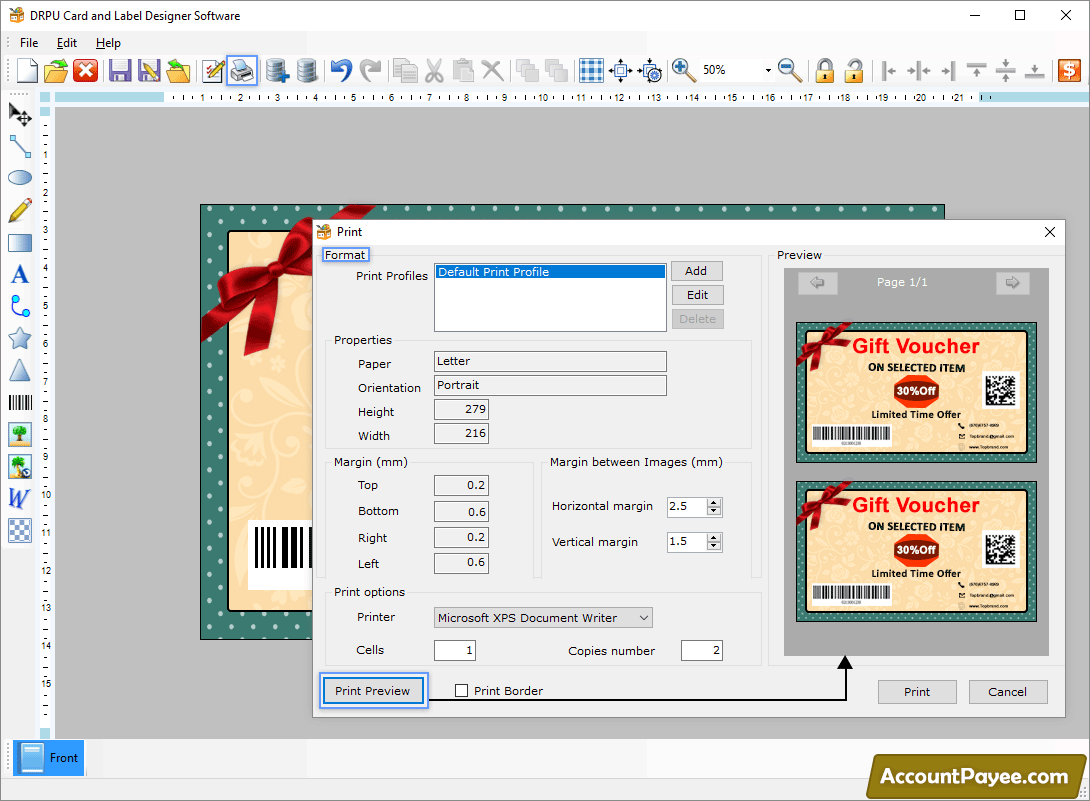Decrease Horizontal margin with down arrow
Screen dimensions: 1090x801
click(714, 511)
